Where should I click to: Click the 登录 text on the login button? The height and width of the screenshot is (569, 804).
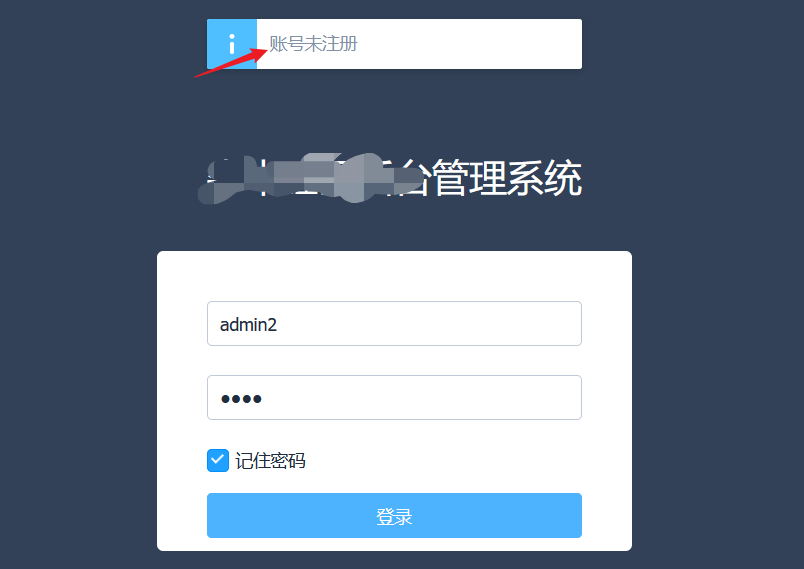coord(394,516)
